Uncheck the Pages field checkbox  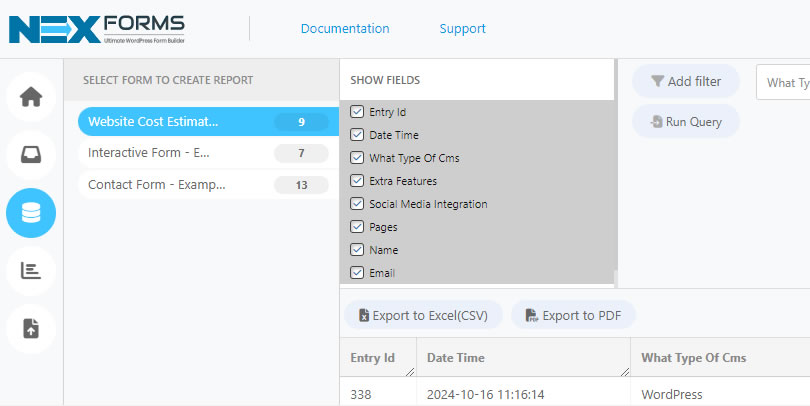point(357,227)
